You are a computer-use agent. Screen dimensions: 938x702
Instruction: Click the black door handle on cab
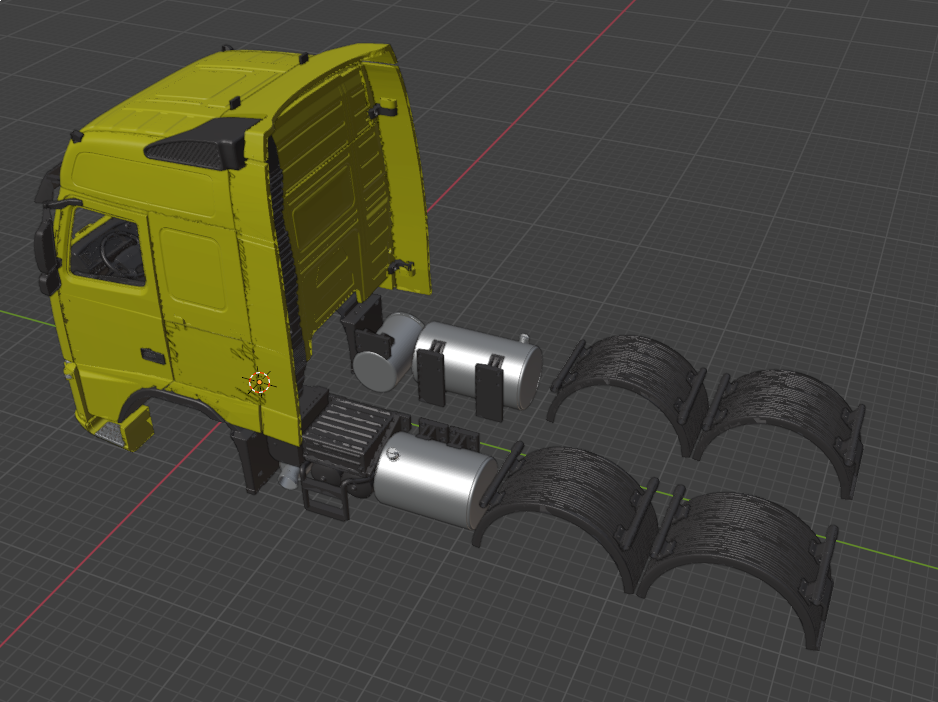tap(152, 355)
